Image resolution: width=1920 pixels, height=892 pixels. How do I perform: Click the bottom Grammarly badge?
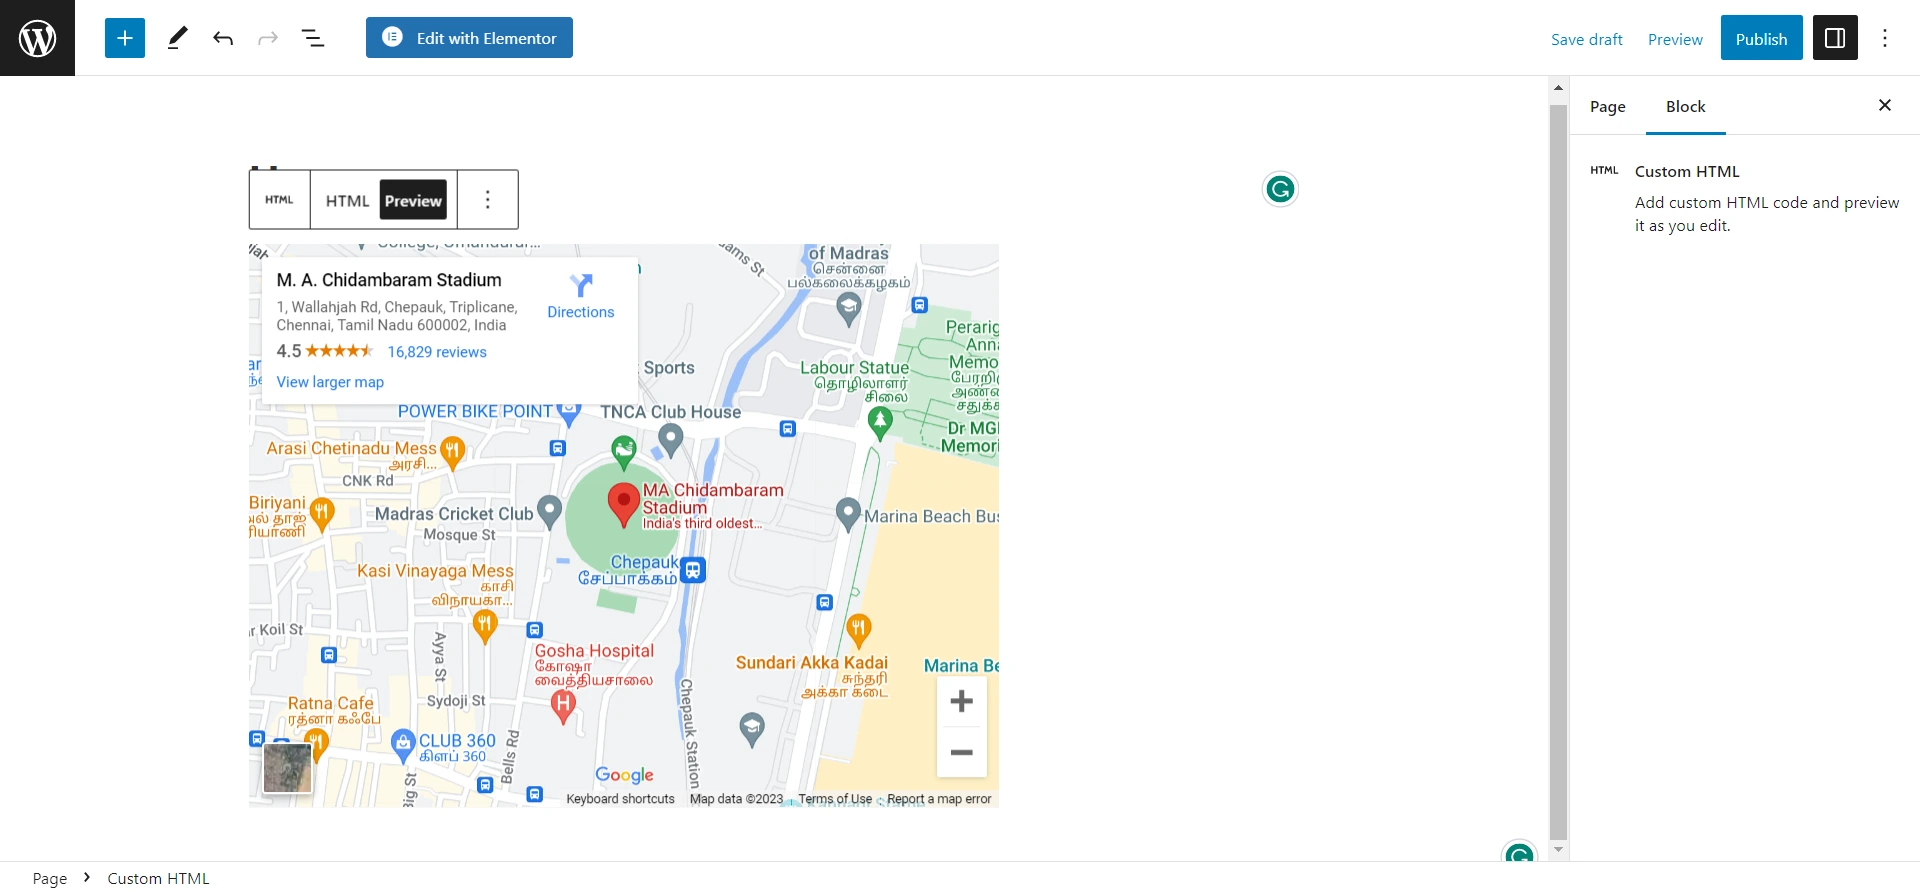point(1519,852)
